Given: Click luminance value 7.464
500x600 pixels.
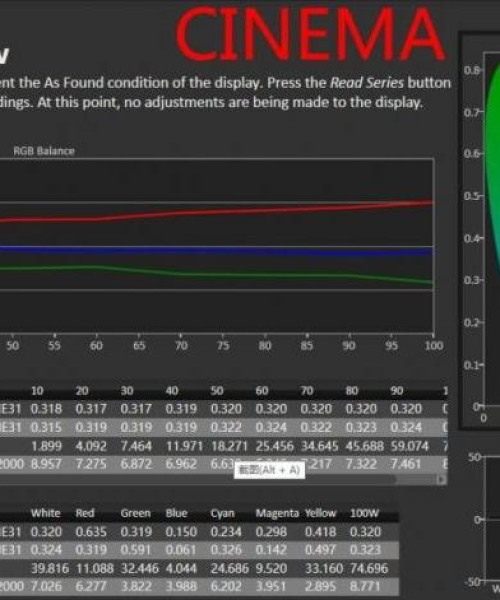Looking at the screenshot, I should pos(136,446).
